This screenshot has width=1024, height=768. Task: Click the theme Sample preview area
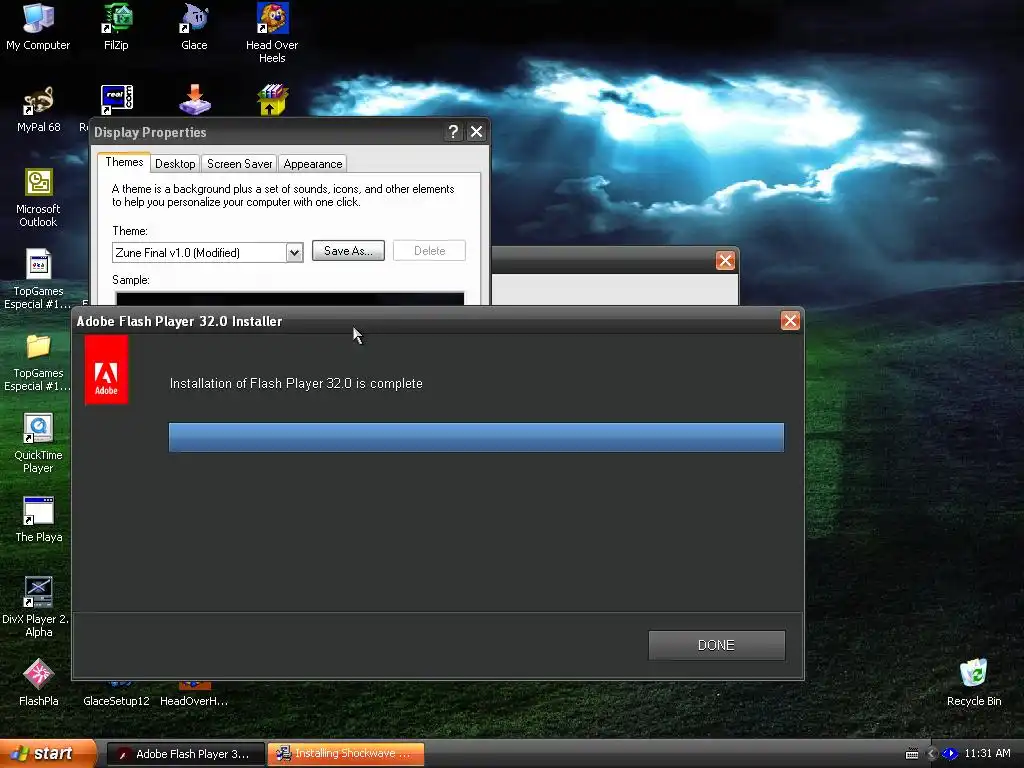(x=290, y=298)
